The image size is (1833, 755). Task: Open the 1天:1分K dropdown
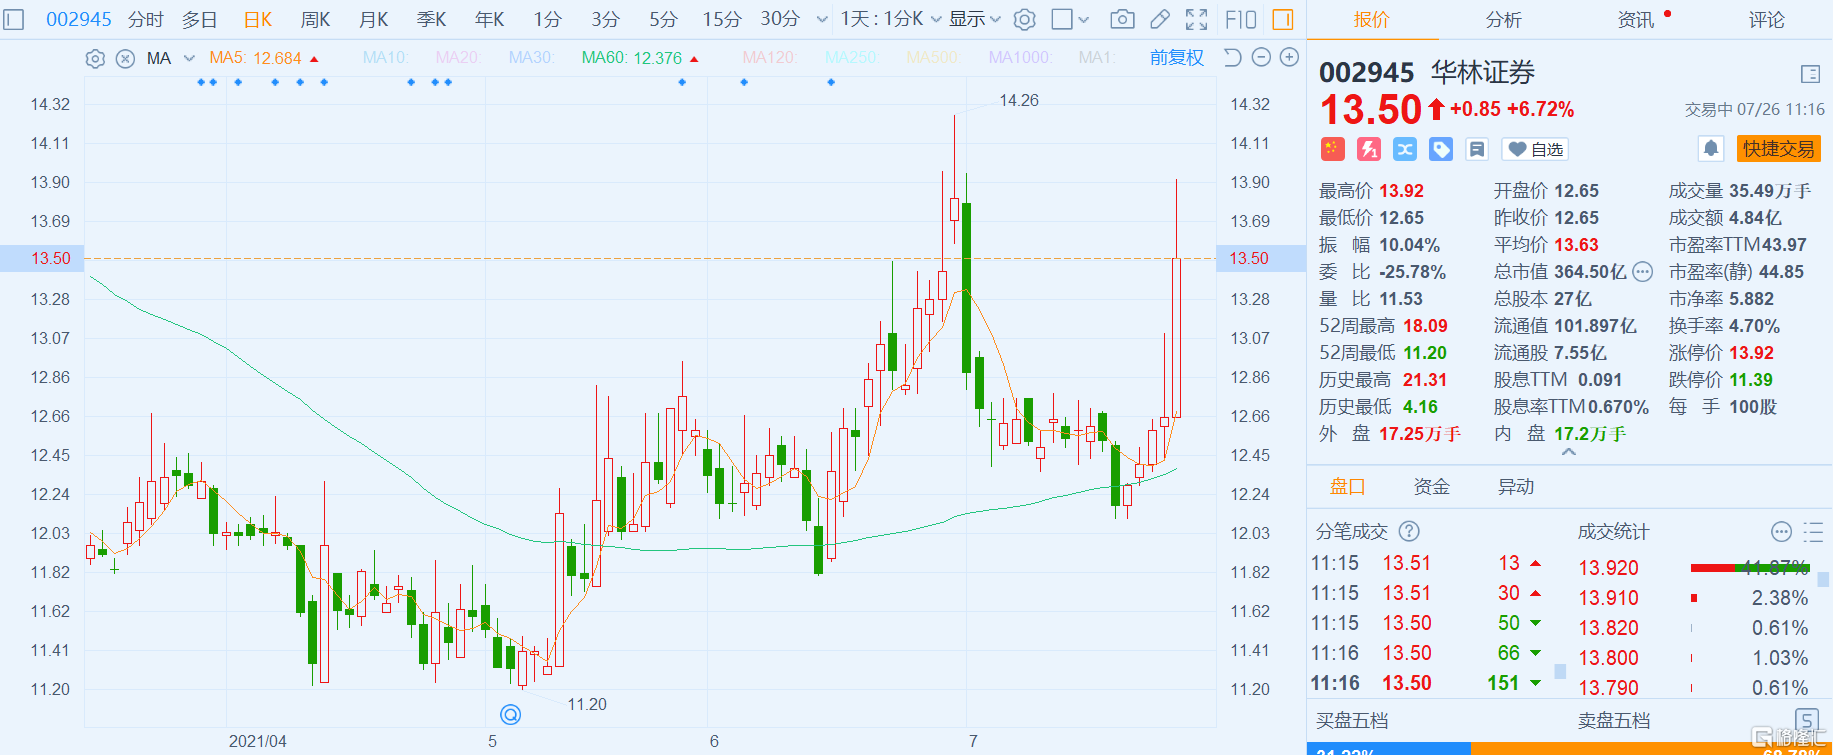click(x=890, y=19)
